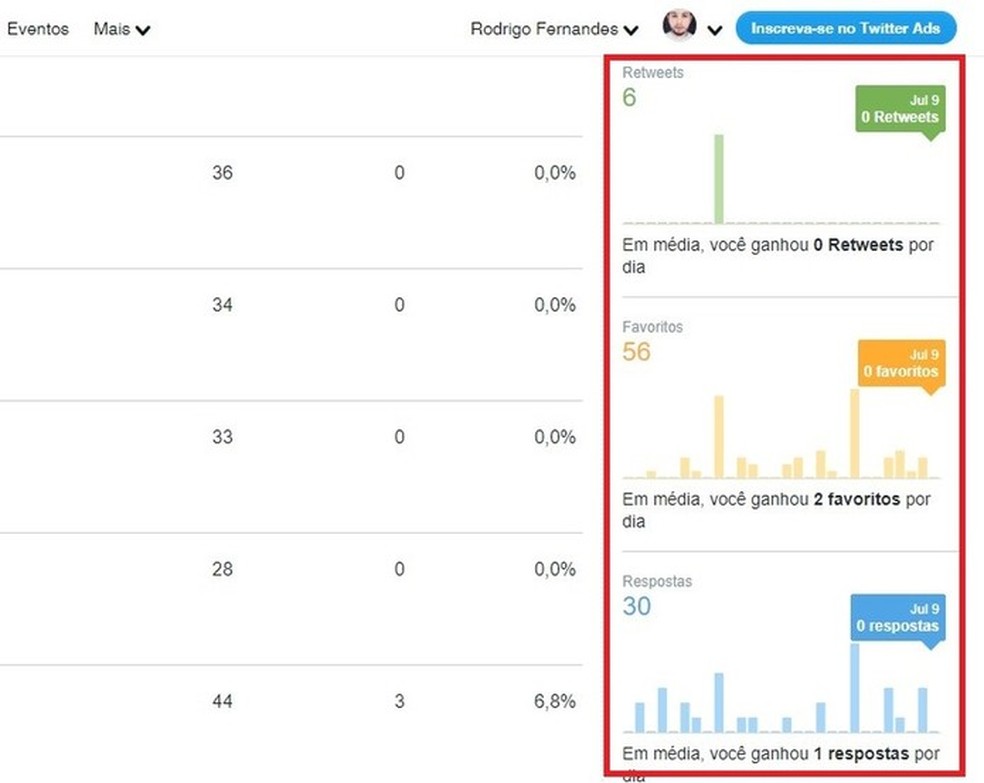Open the Mais dropdown menu
The image size is (984, 783).
120,28
